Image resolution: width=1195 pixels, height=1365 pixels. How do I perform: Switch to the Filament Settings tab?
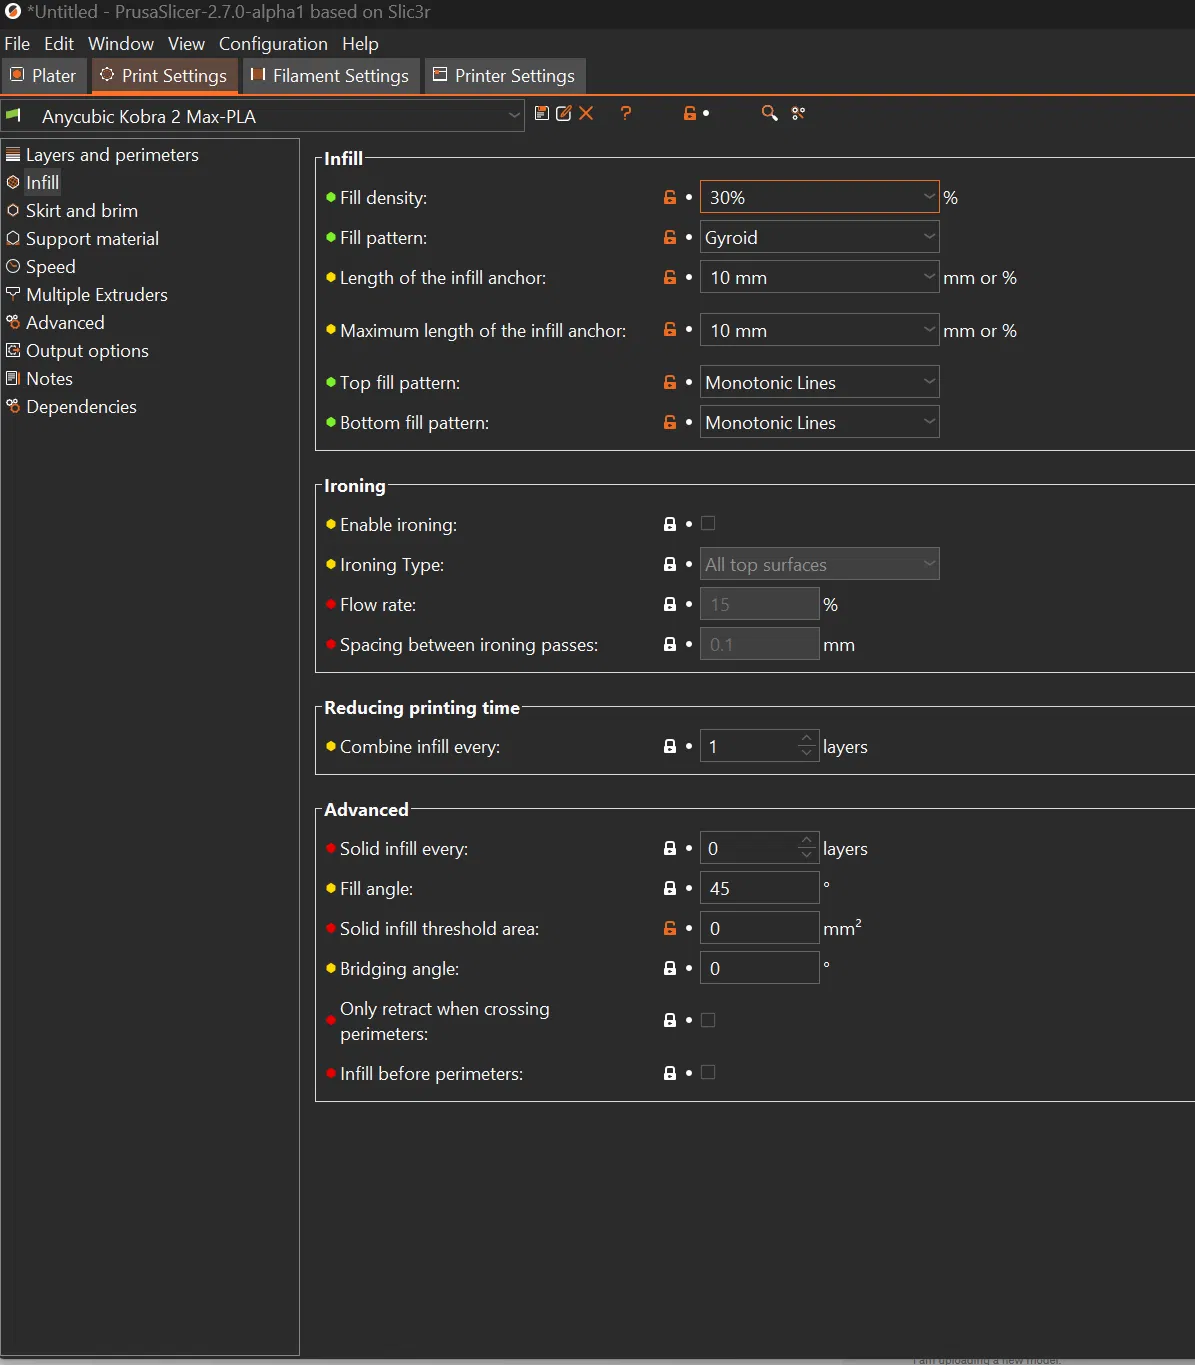pyautogui.click(x=330, y=76)
